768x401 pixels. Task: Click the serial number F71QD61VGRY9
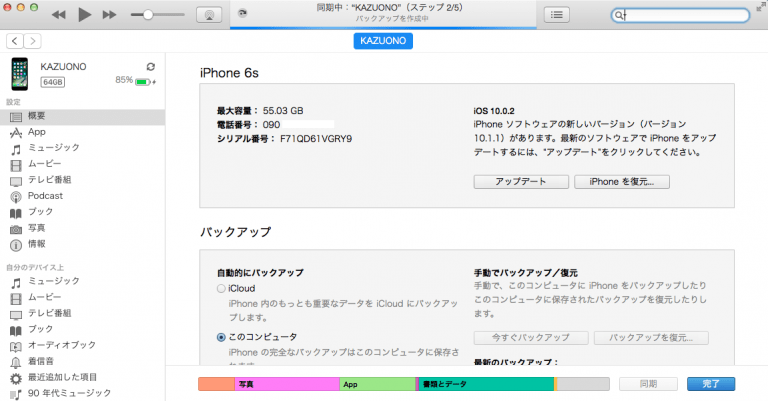pos(316,139)
